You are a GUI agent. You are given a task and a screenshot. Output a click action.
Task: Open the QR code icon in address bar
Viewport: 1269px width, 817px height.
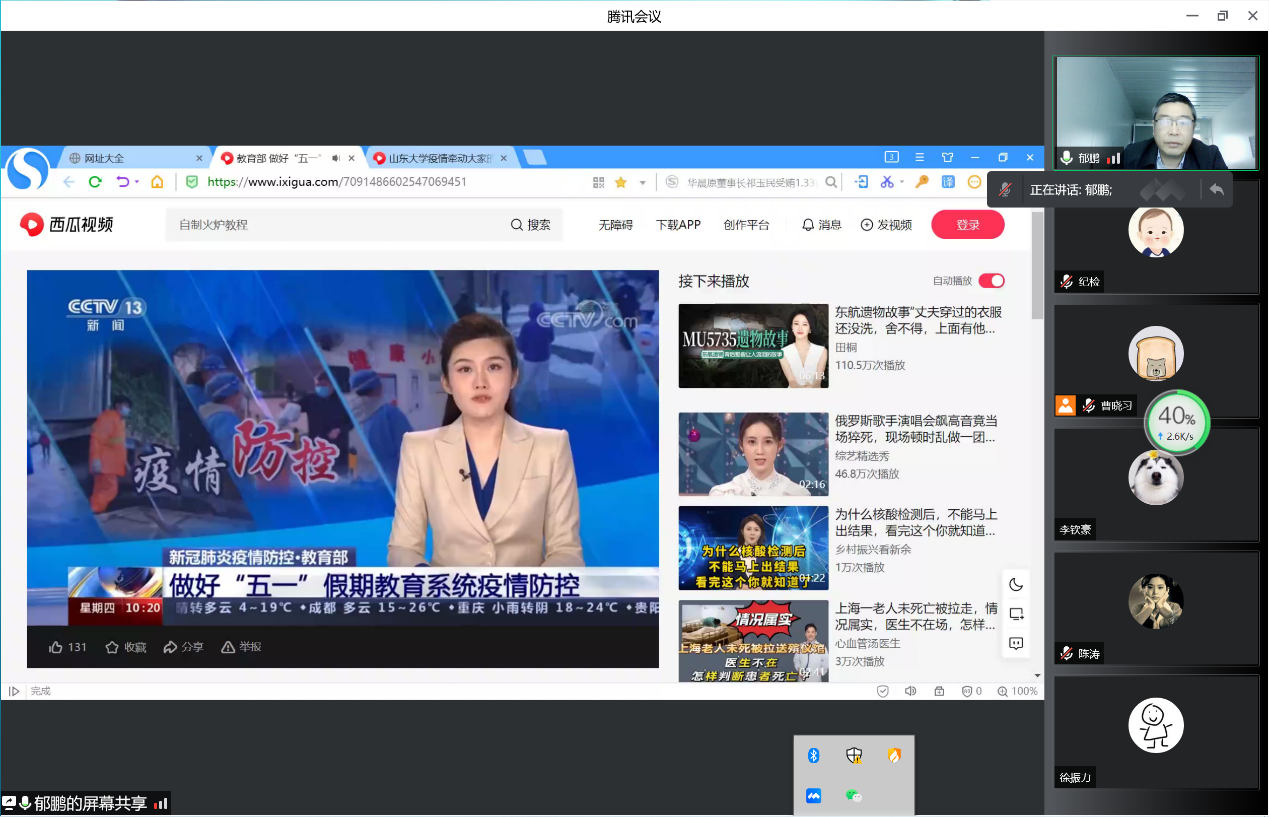click(x=599, y=182)
